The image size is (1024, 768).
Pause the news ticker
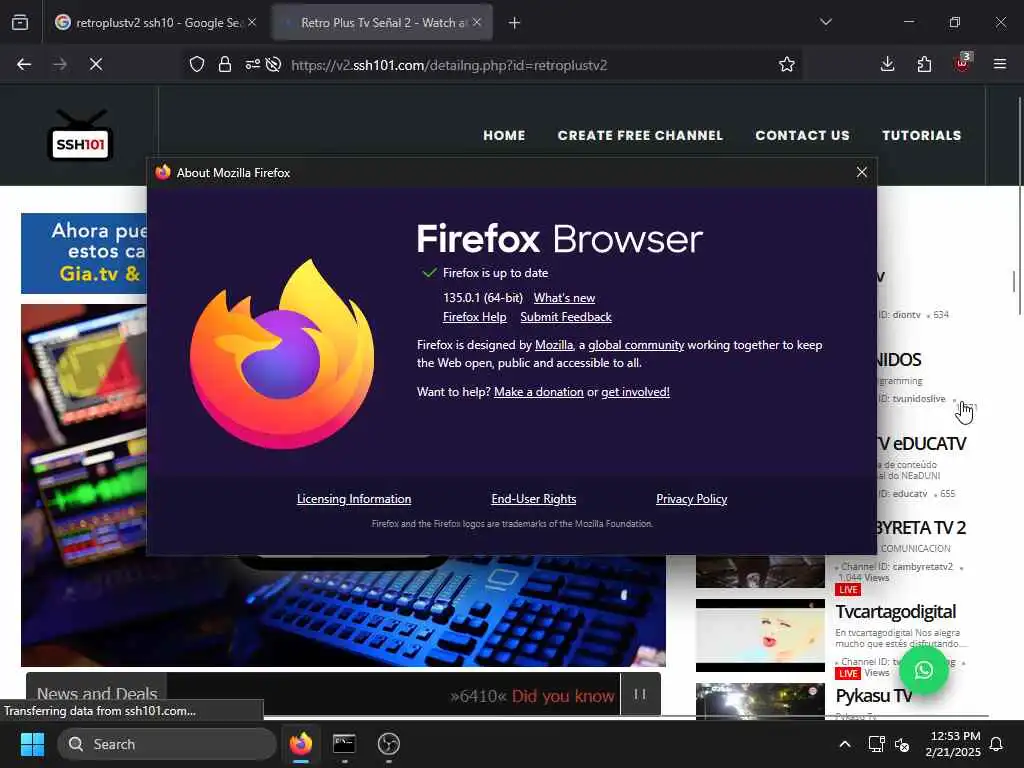[x=640, y=694]
